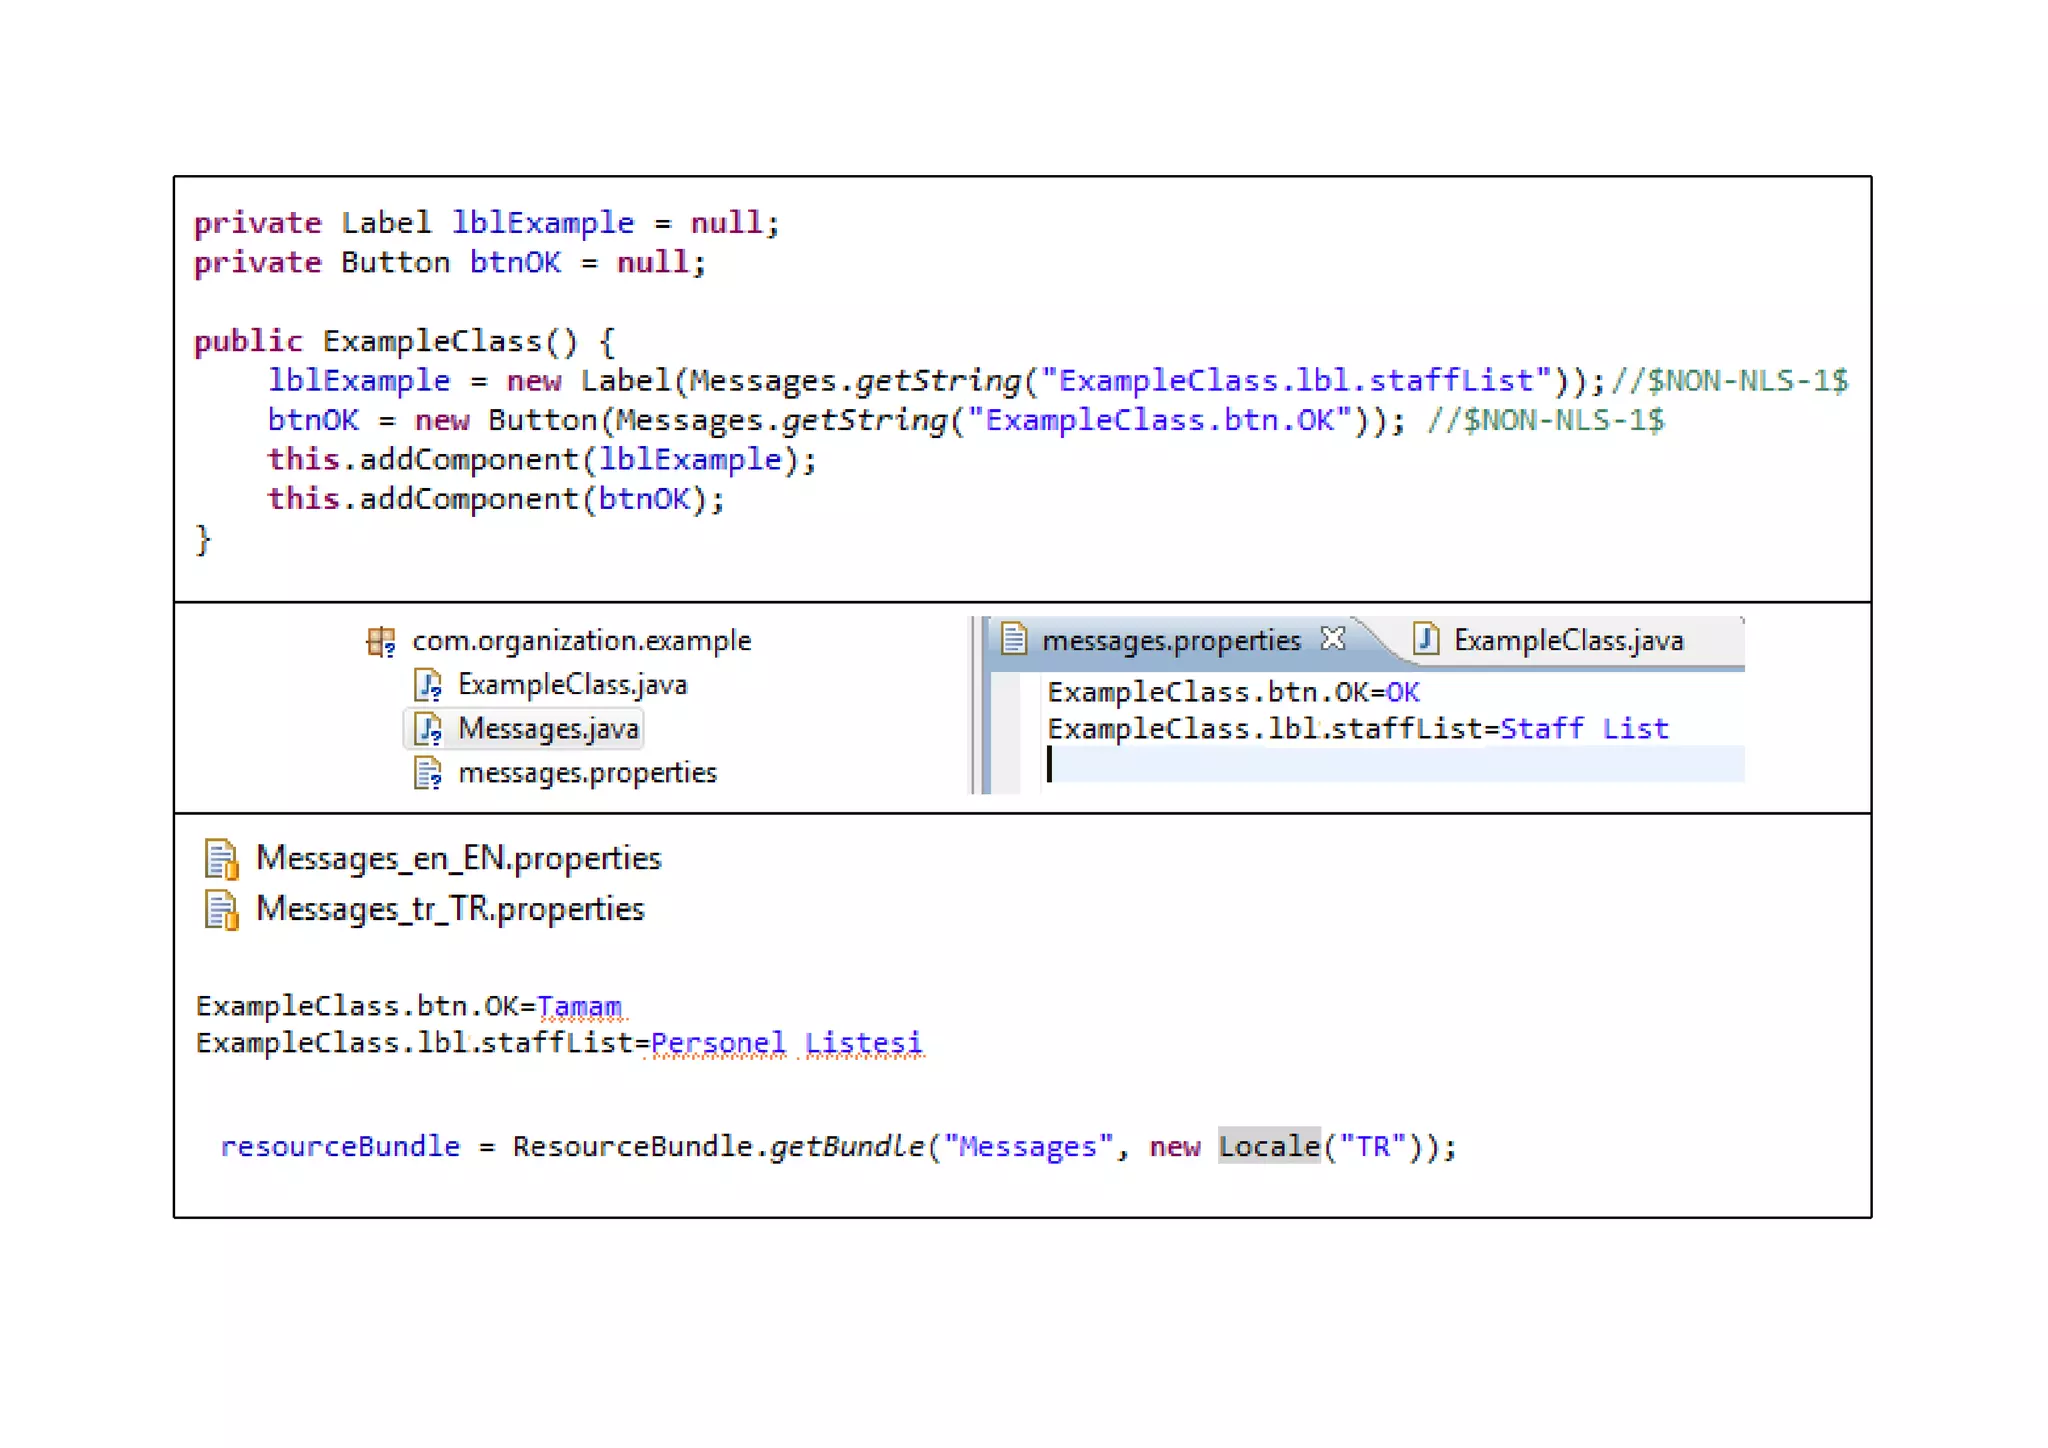Click the ExampleClass.java tab Java icon
The image size is (2048, 1448).
(1426, 639)
